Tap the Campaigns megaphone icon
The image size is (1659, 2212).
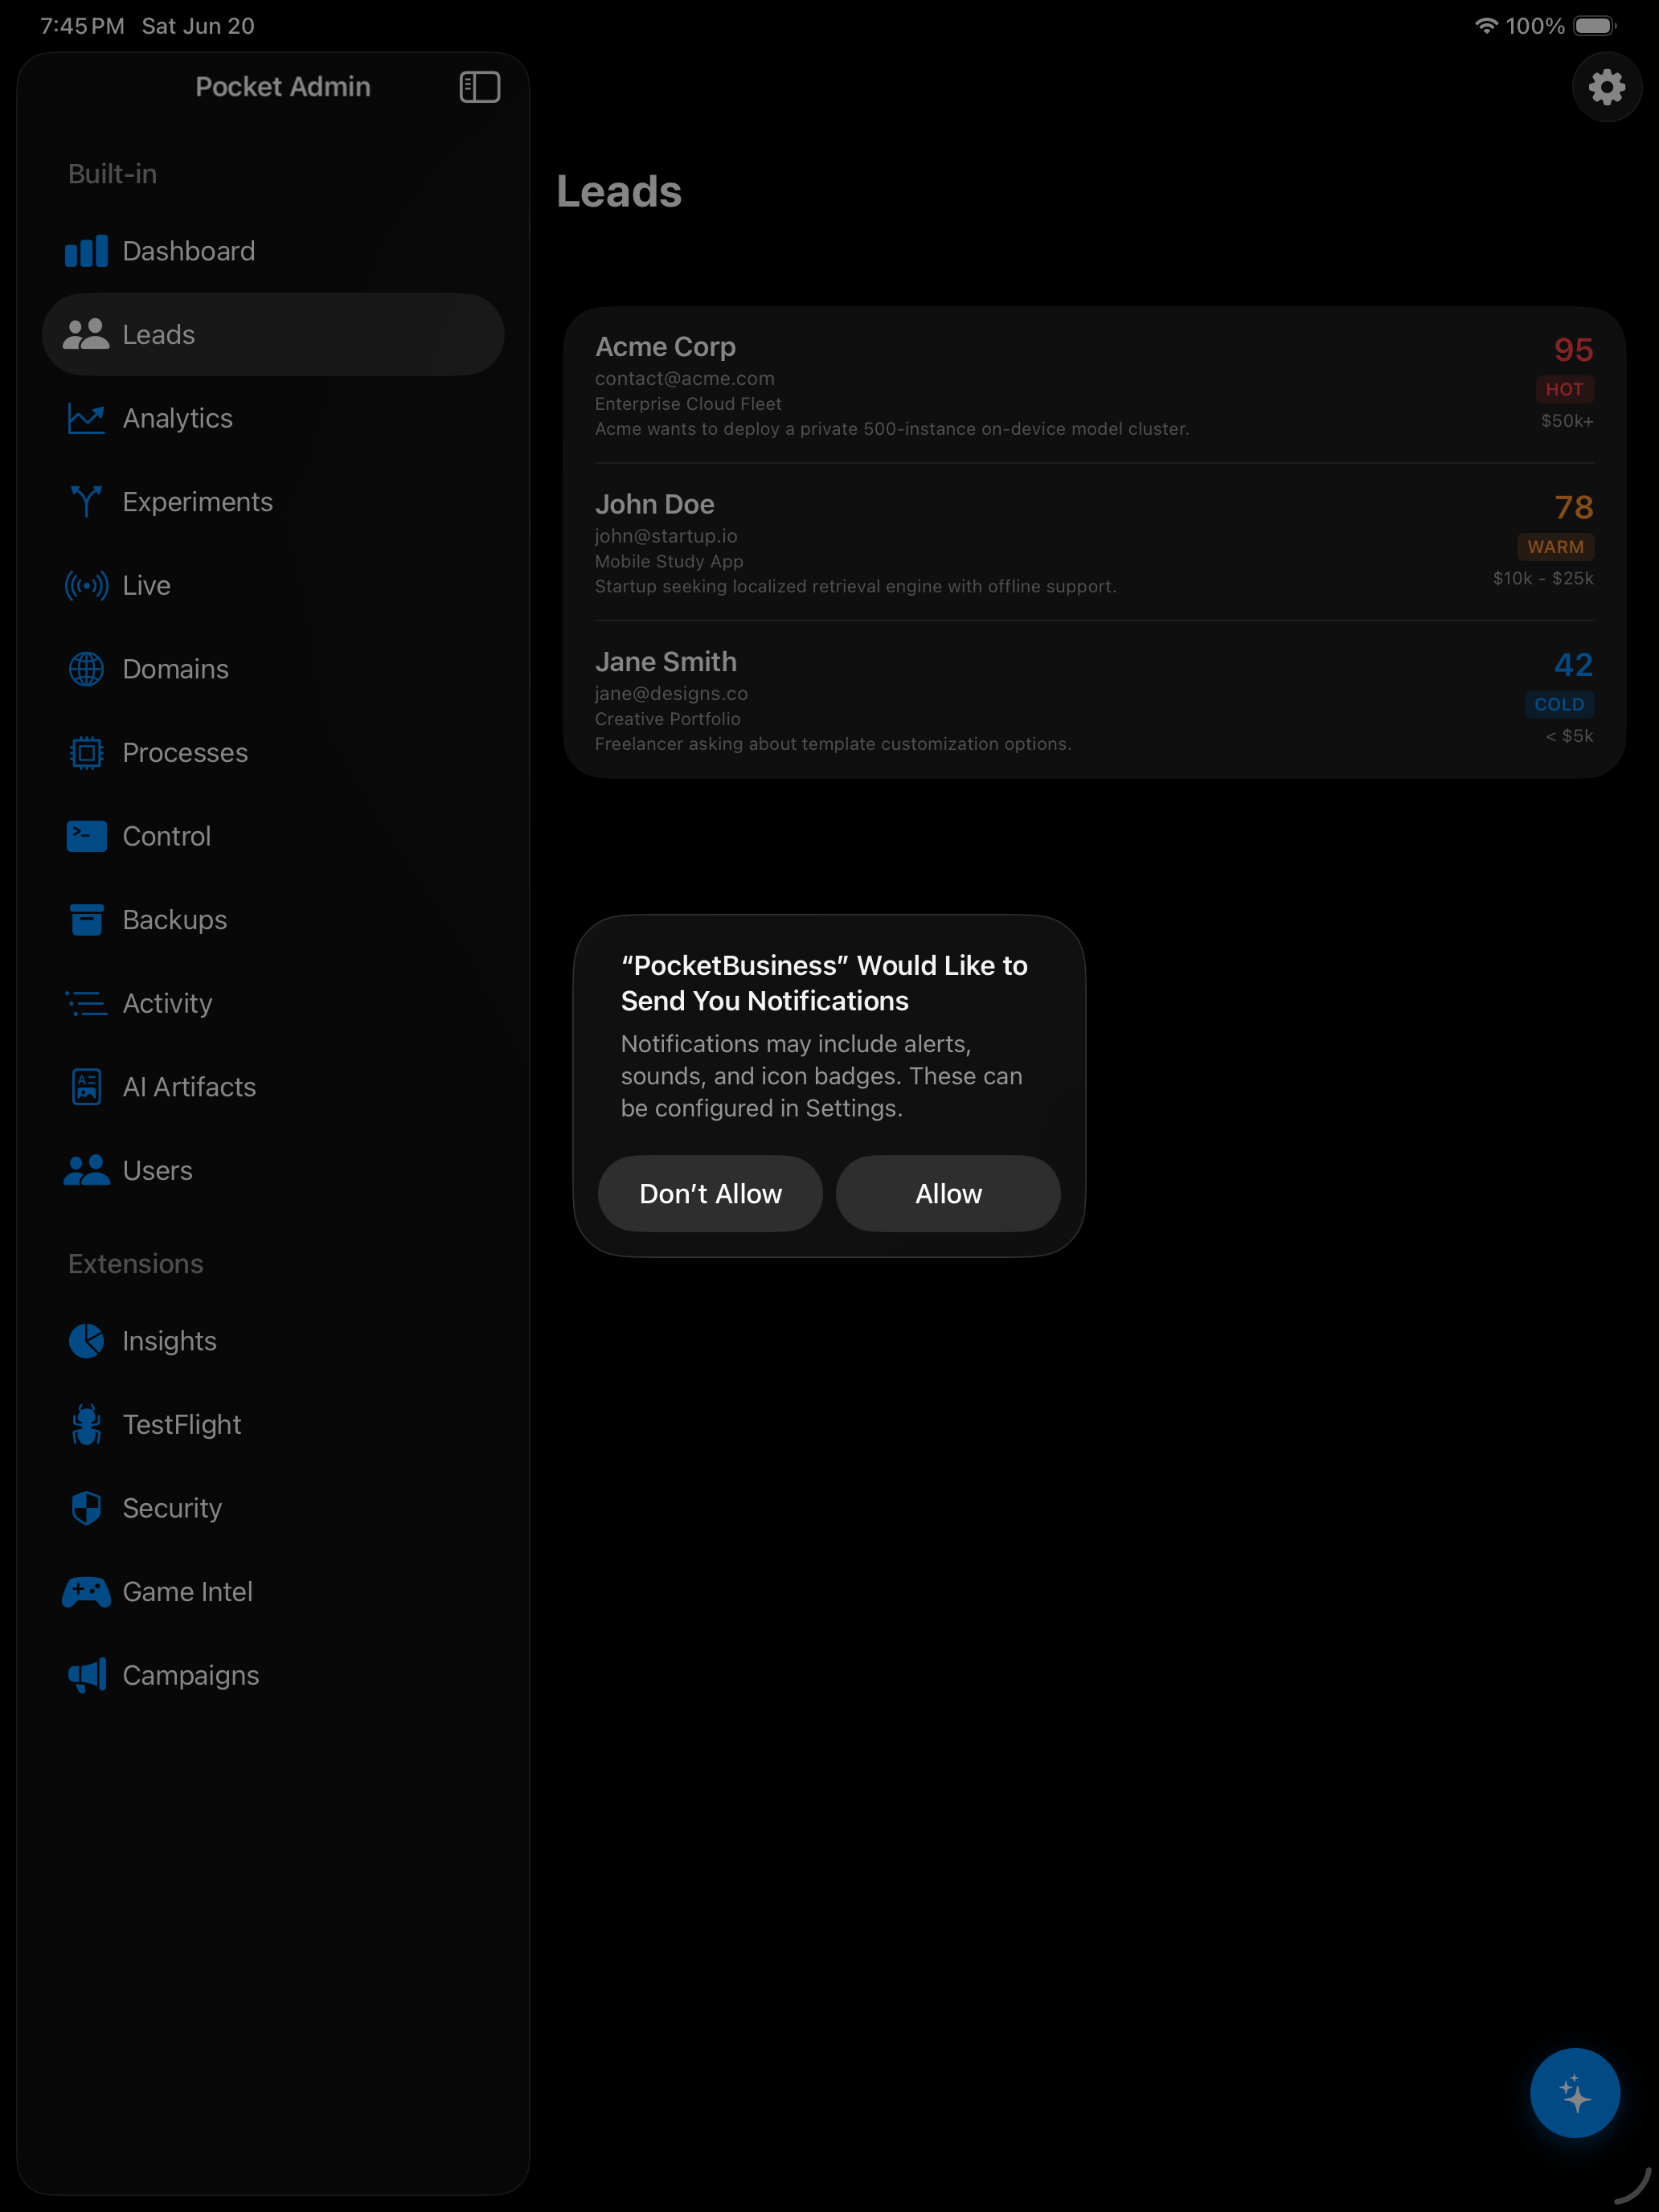point(86,1675)
